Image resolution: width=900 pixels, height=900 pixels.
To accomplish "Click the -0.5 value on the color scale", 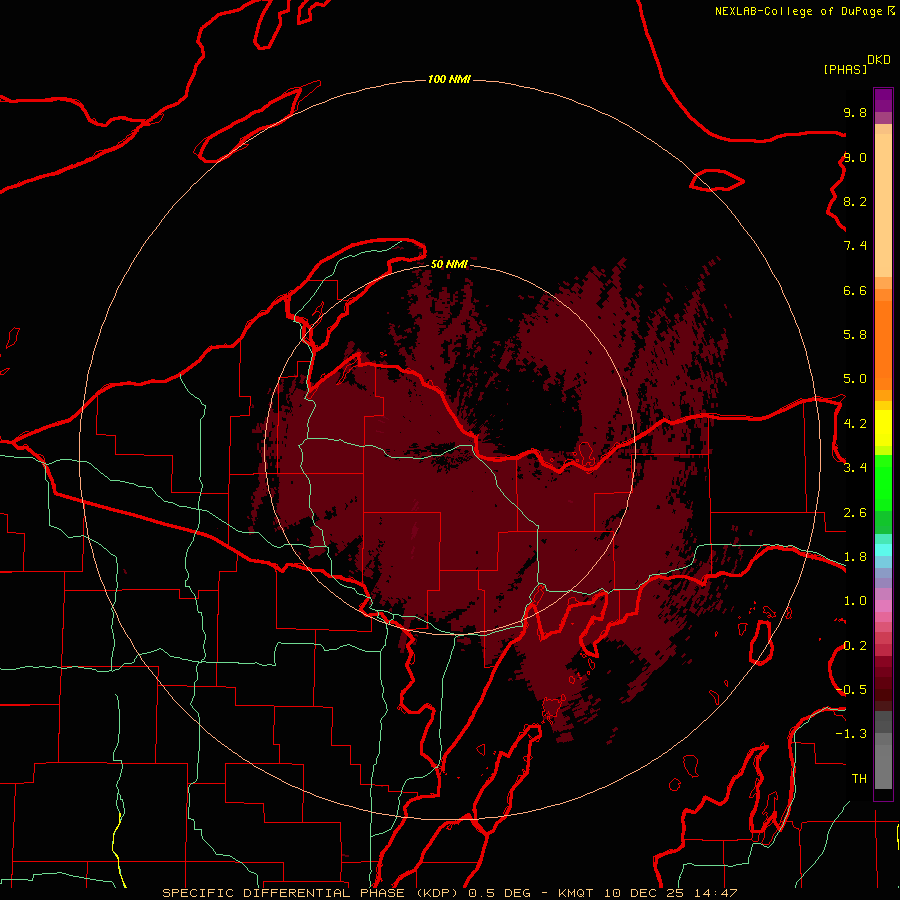I will (852, 690).
